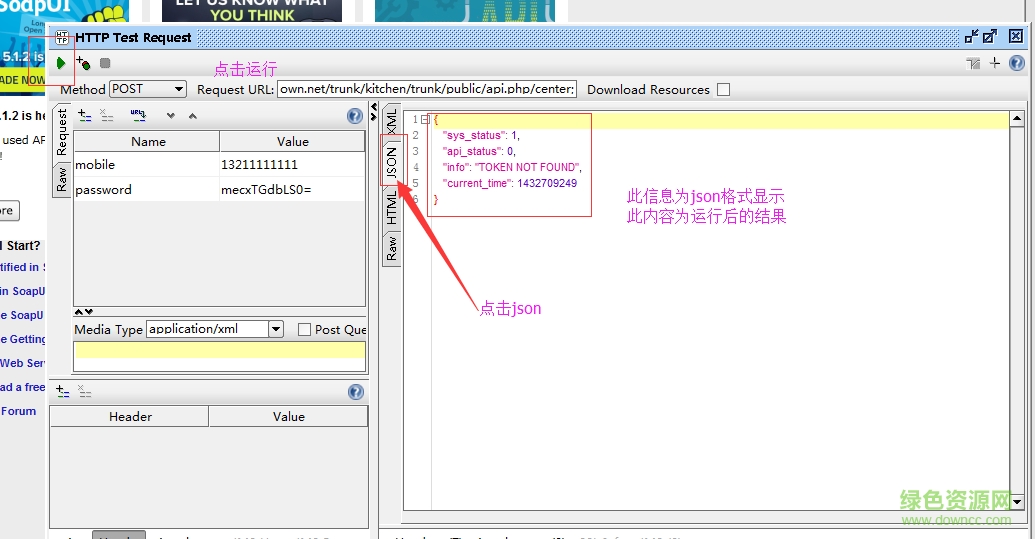Open help for the headers table
Viewport: 1035px width, 539px height.
pos(356,392)
